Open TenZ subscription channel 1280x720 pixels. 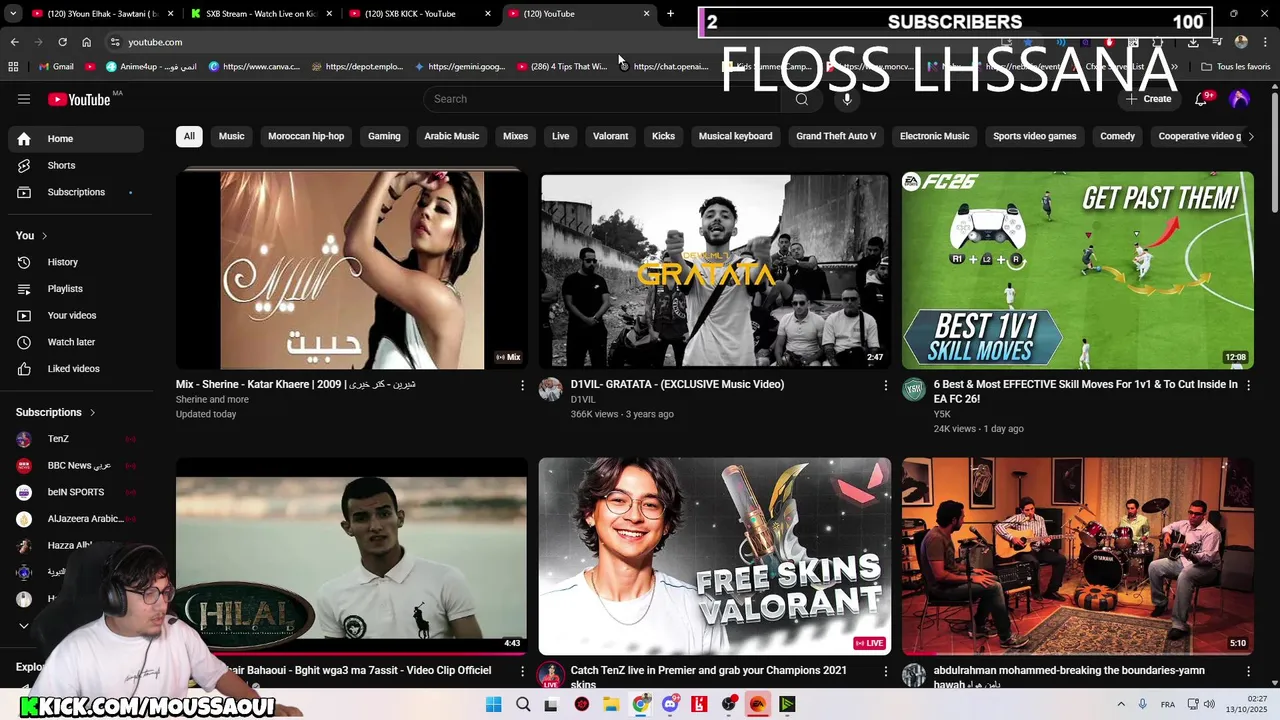pyautogui.click(x=76, y=439)
